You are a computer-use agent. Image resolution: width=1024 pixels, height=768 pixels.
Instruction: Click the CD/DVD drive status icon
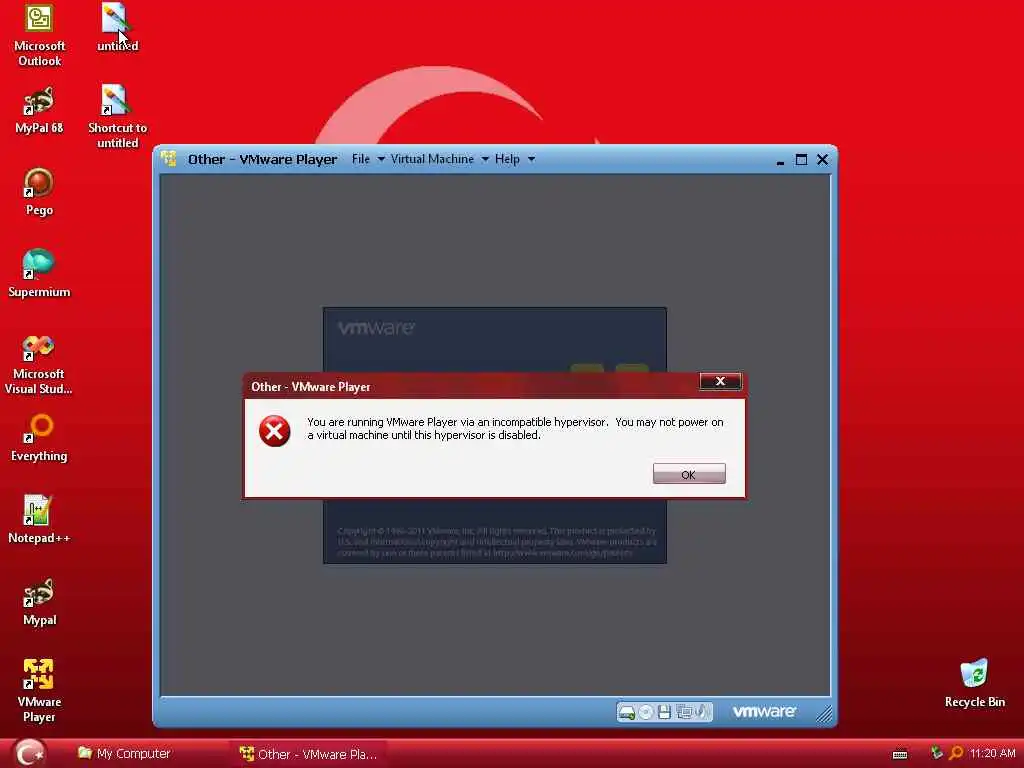click(x=645, y=712)
